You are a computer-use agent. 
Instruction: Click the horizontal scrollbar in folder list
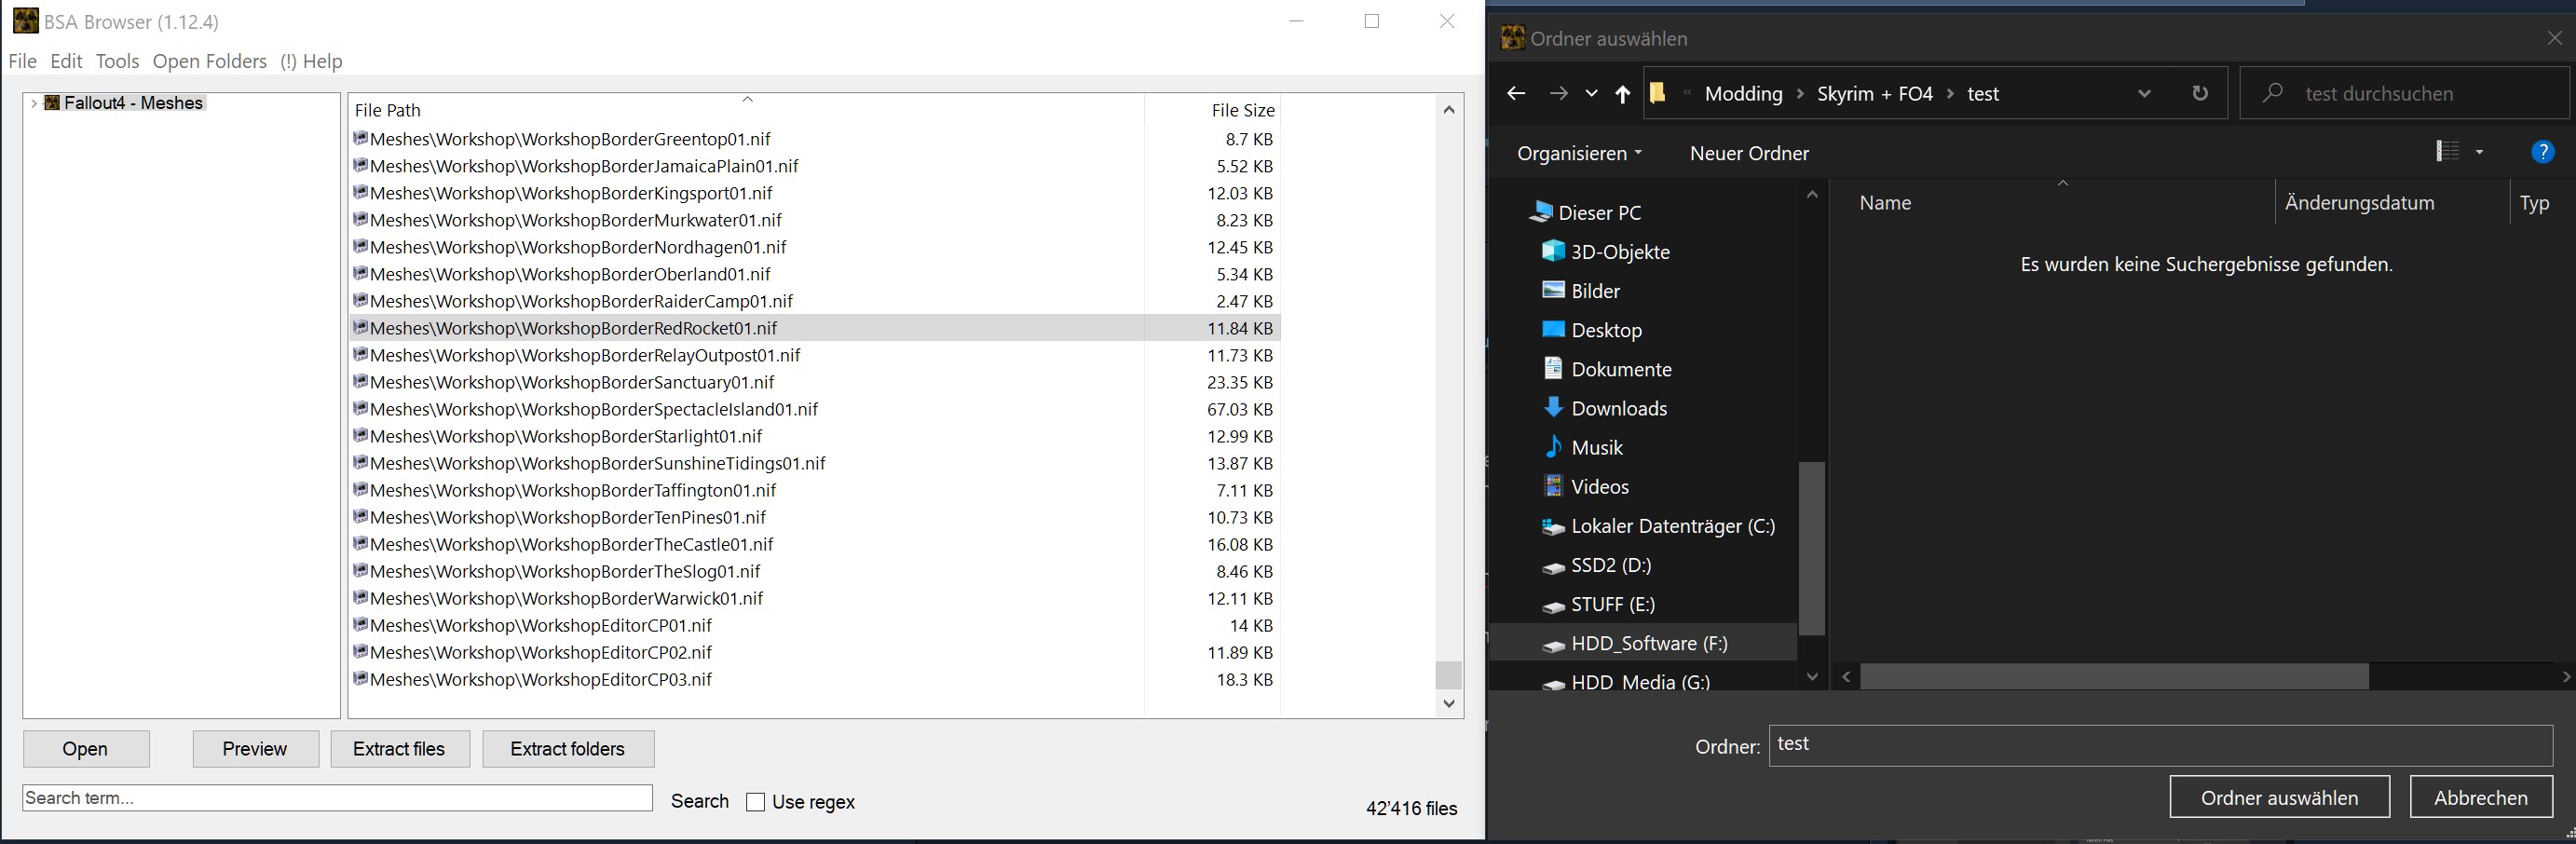coord(2113,677)
